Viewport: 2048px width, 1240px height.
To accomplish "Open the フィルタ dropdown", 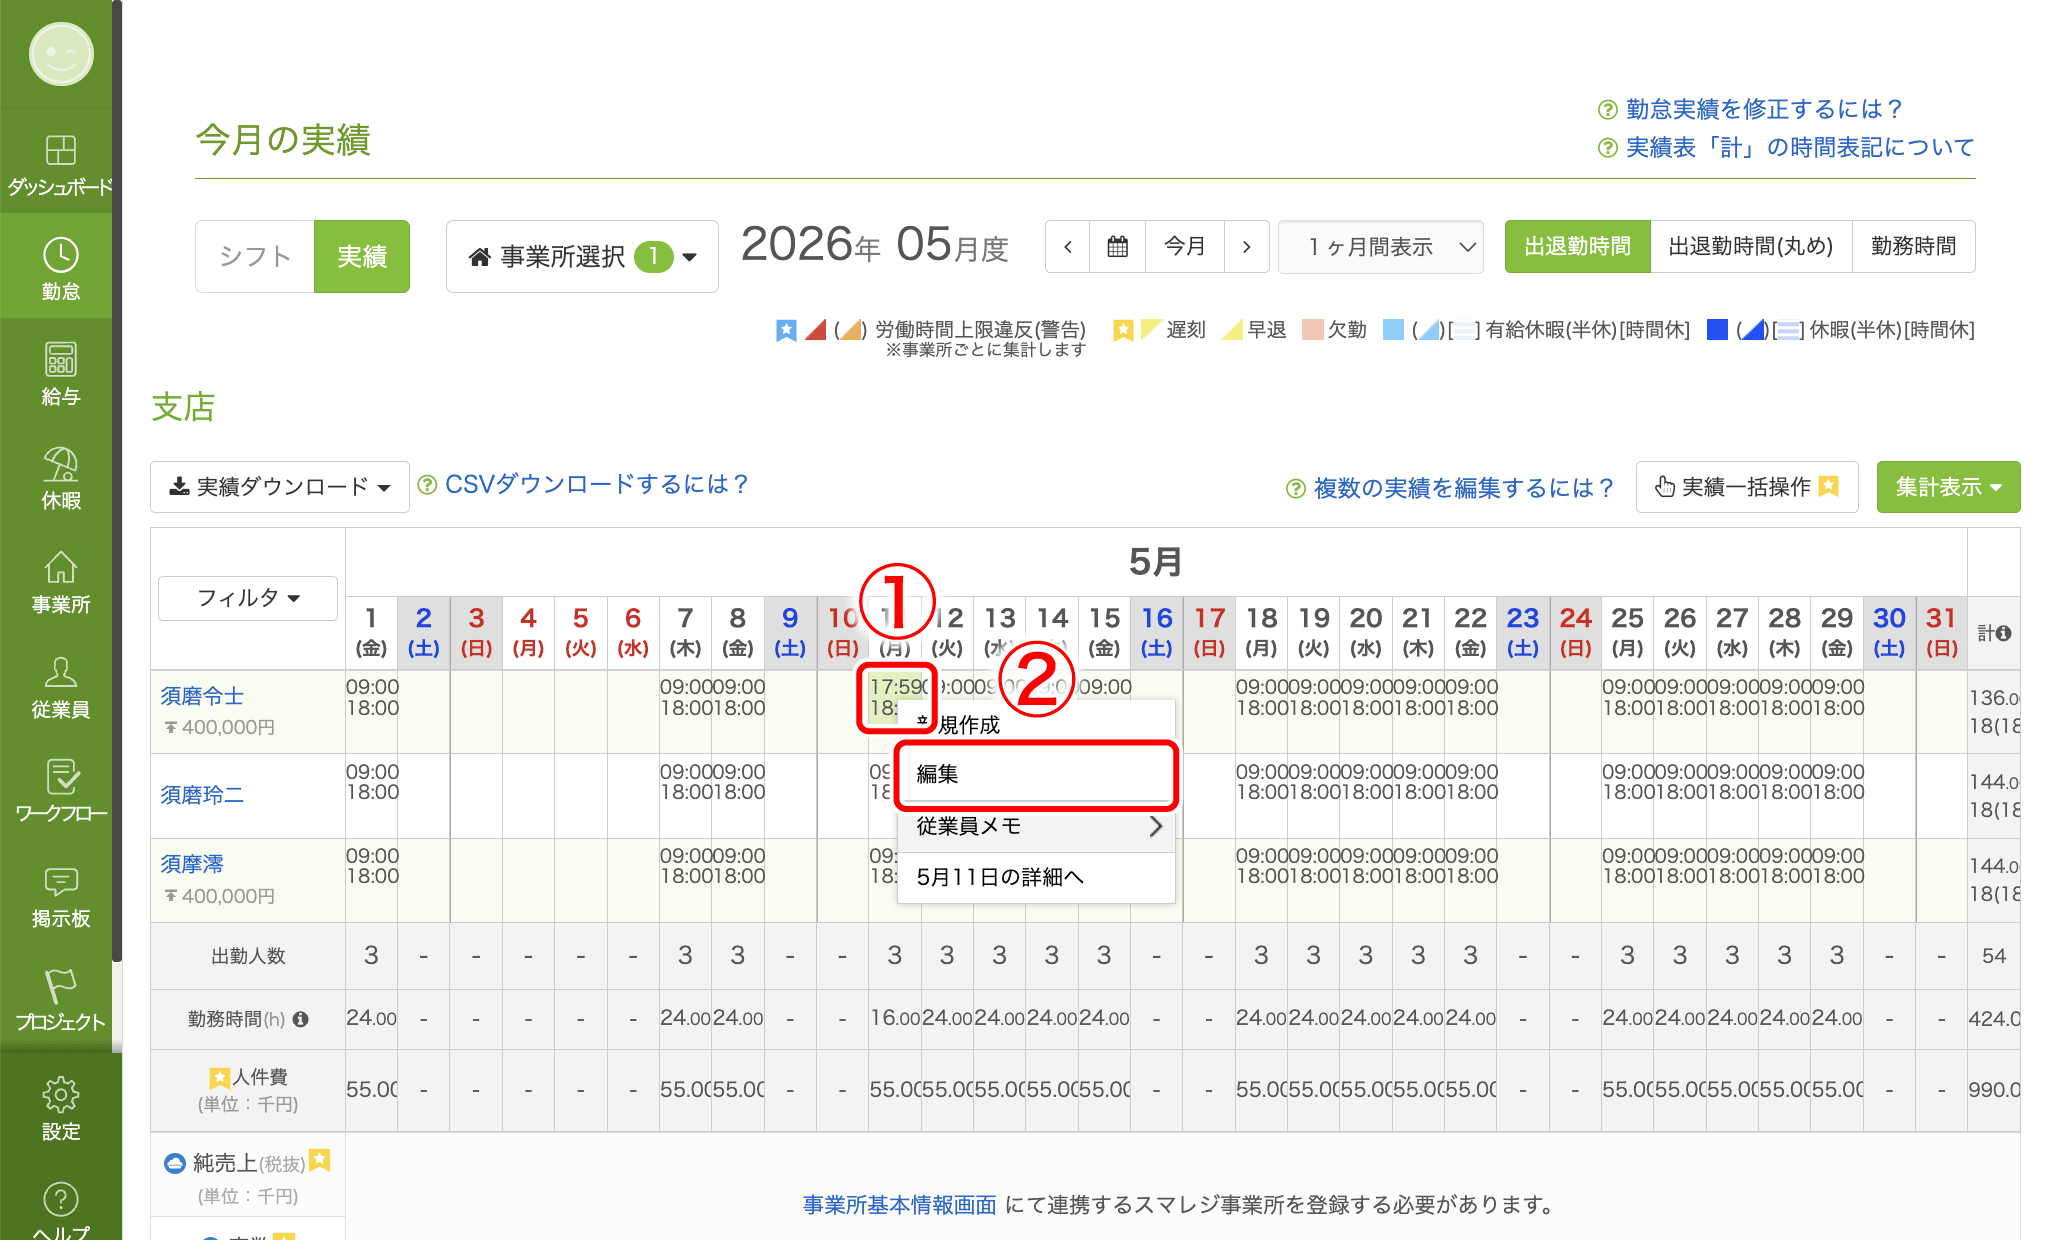I will point(248,598).
